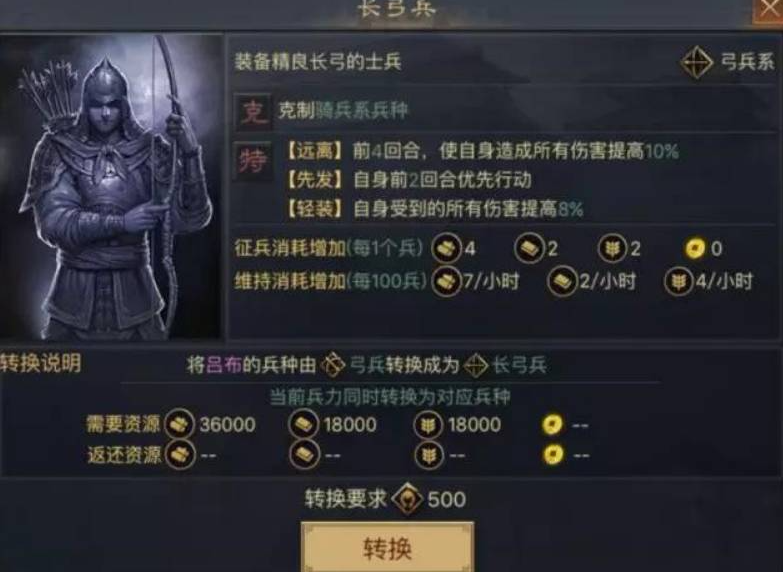Click the iron icon showing 18000 required

point(304,424)
